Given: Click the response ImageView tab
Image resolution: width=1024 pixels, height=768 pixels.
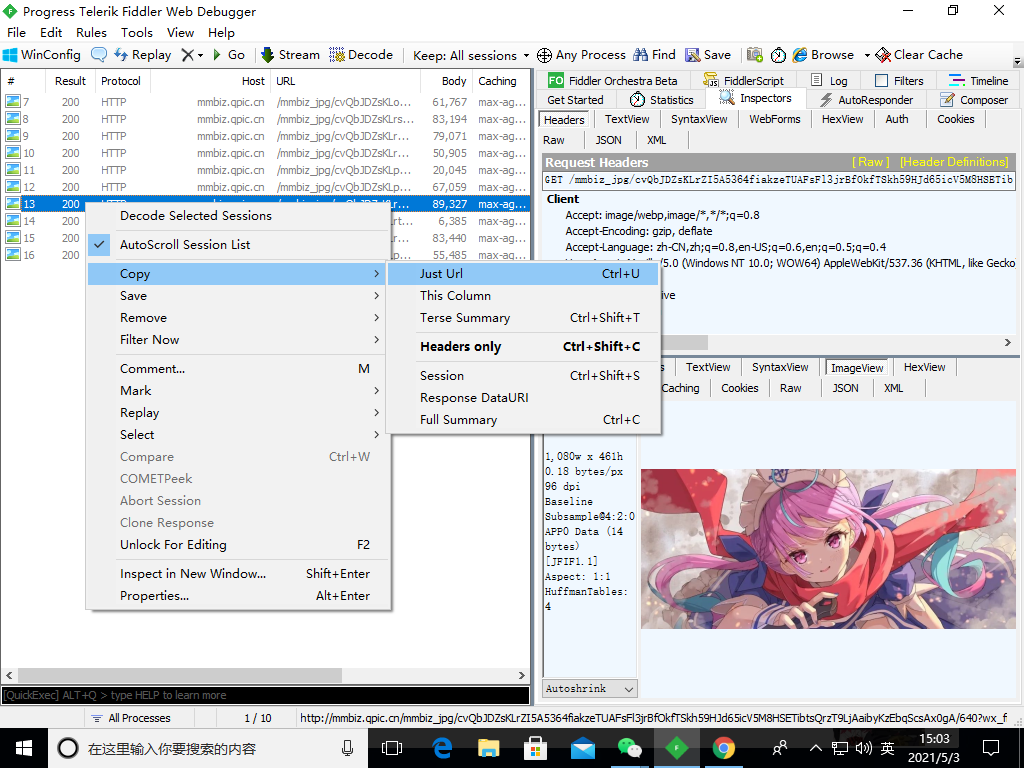Looking at the screenshot, I should coord(856,368).
